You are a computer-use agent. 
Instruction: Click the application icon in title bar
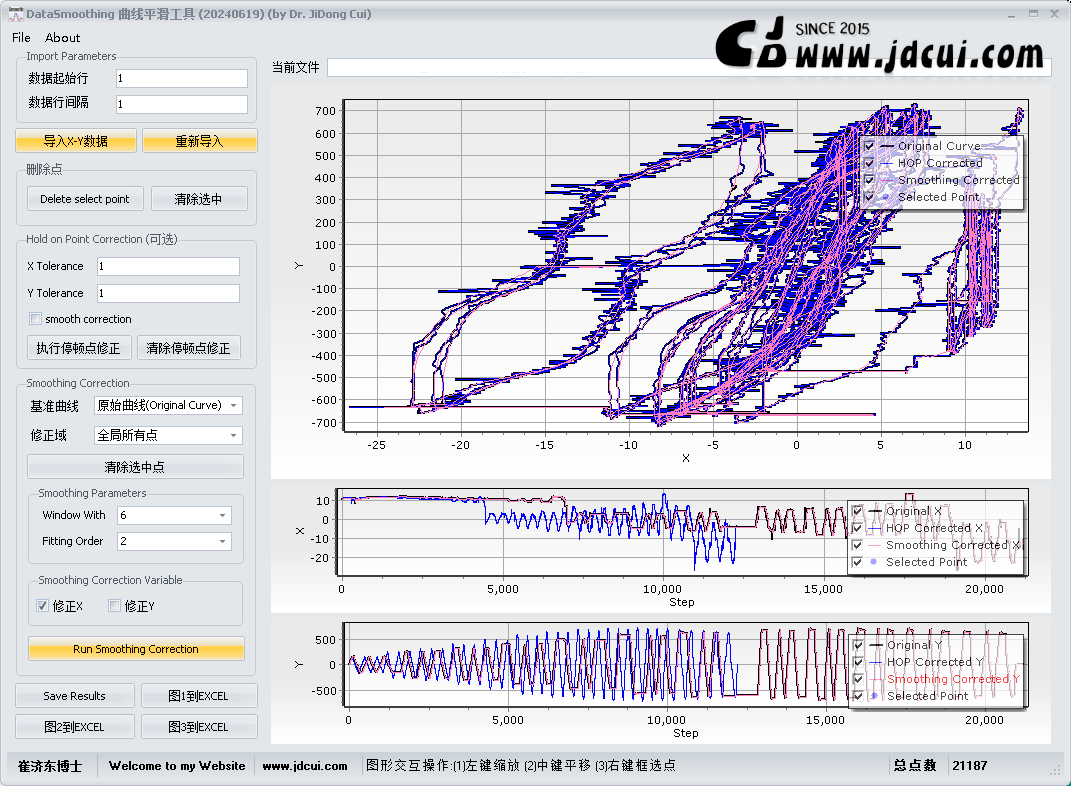tap(15, 14)
